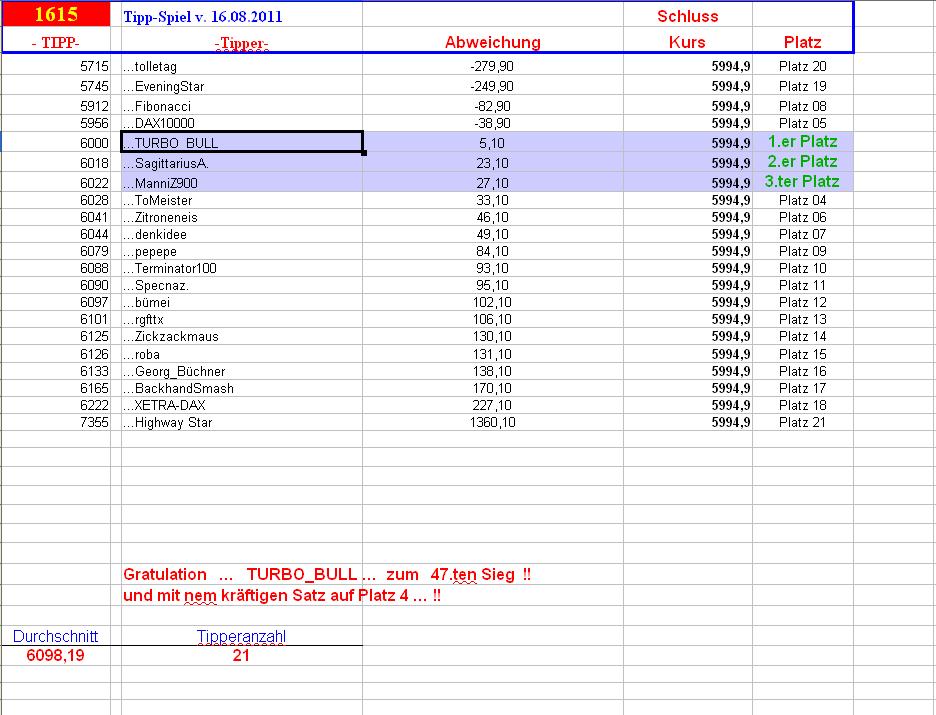936x715 pixels.
Task: Select the header Tipp-Spiel v. 16.08.2011
Action: pos(203,16)
